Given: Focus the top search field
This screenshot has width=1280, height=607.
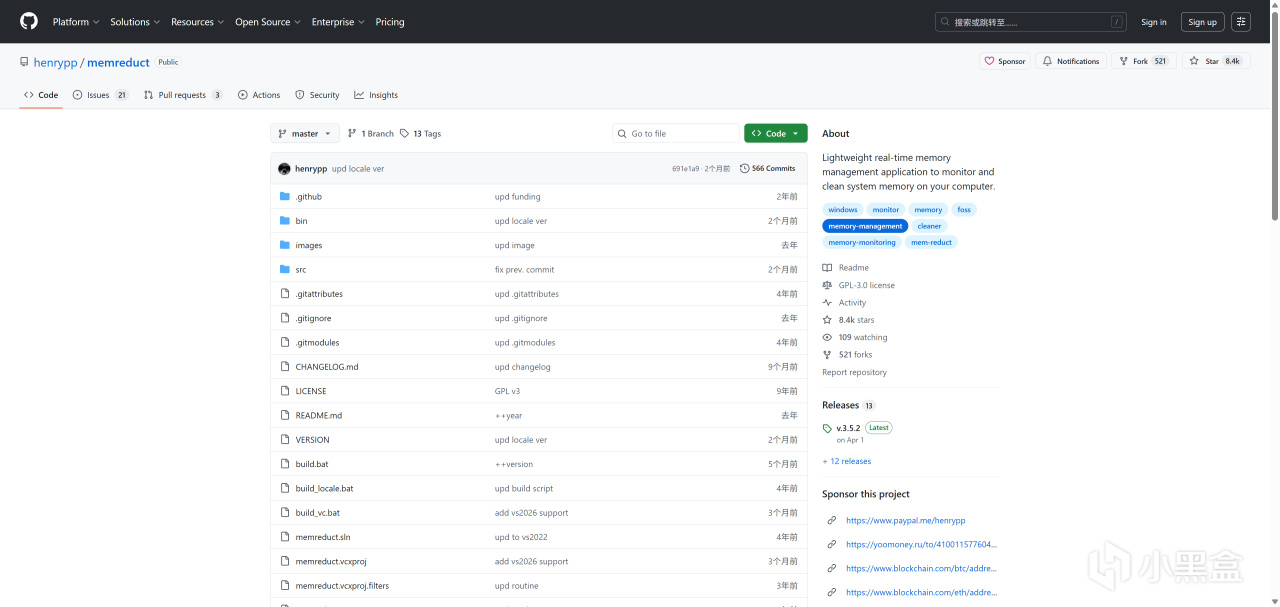Looking at the screenshot, I should click(x=1031, y=22).
